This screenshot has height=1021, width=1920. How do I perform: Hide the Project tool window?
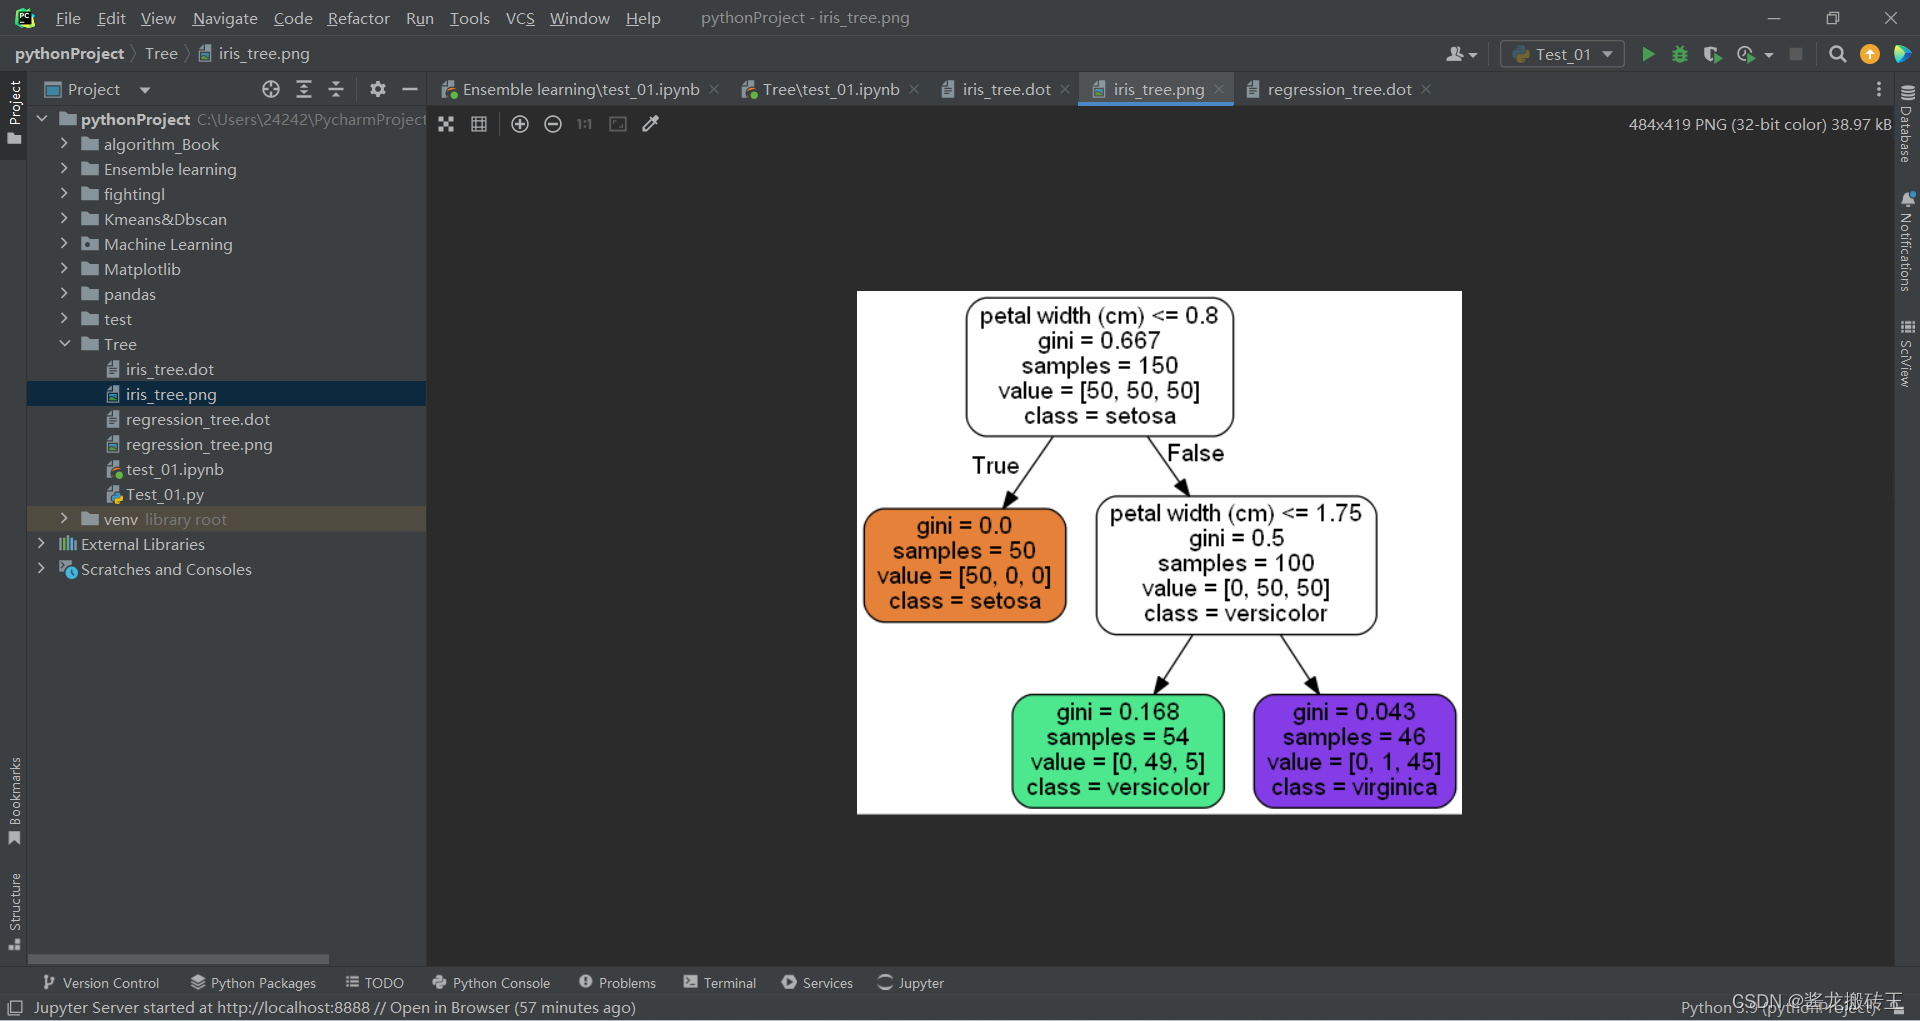(x=410, y=89)
